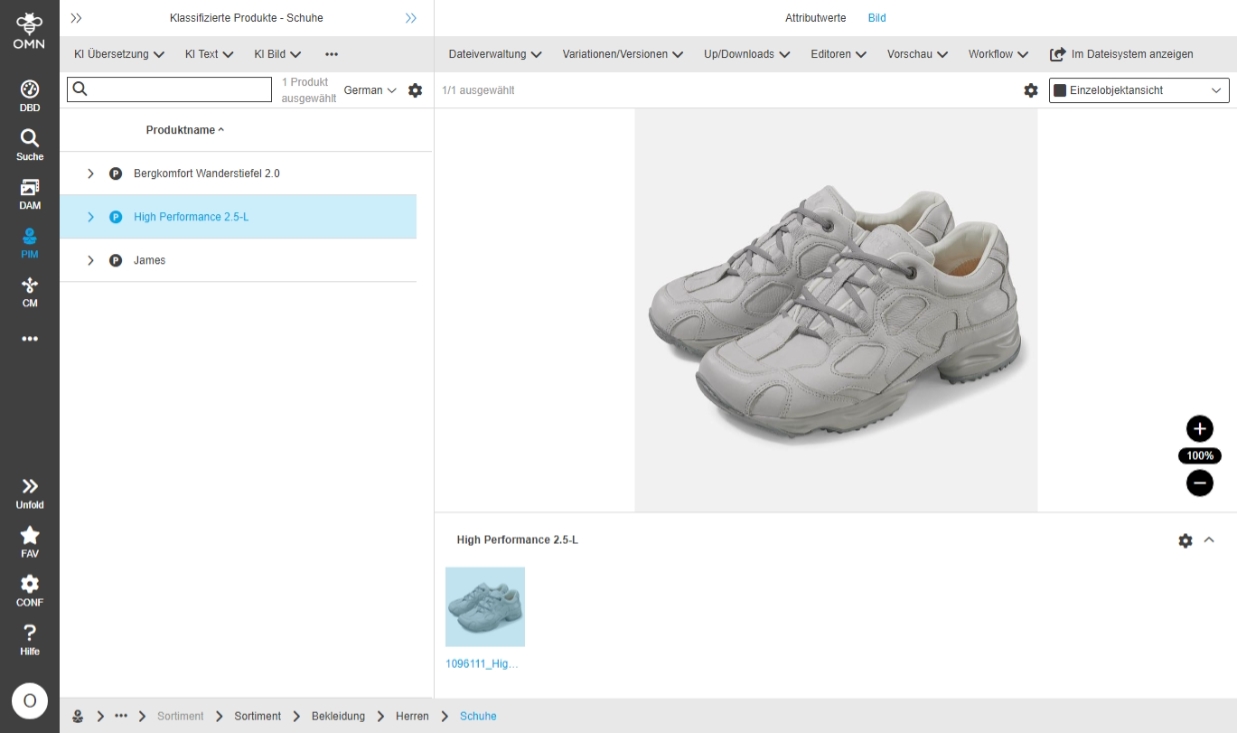Expand High Performance 2.5-L row

point(90,217)
